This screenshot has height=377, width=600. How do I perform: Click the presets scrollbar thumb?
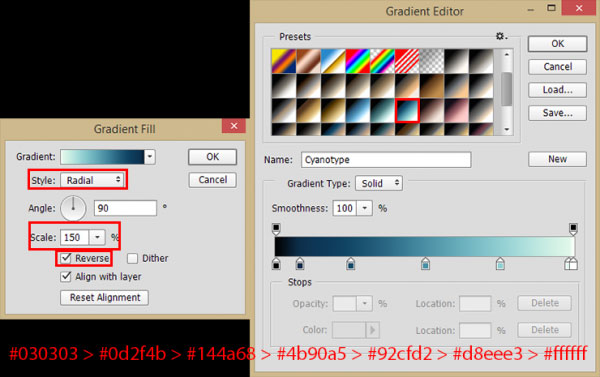pos(507,89)
